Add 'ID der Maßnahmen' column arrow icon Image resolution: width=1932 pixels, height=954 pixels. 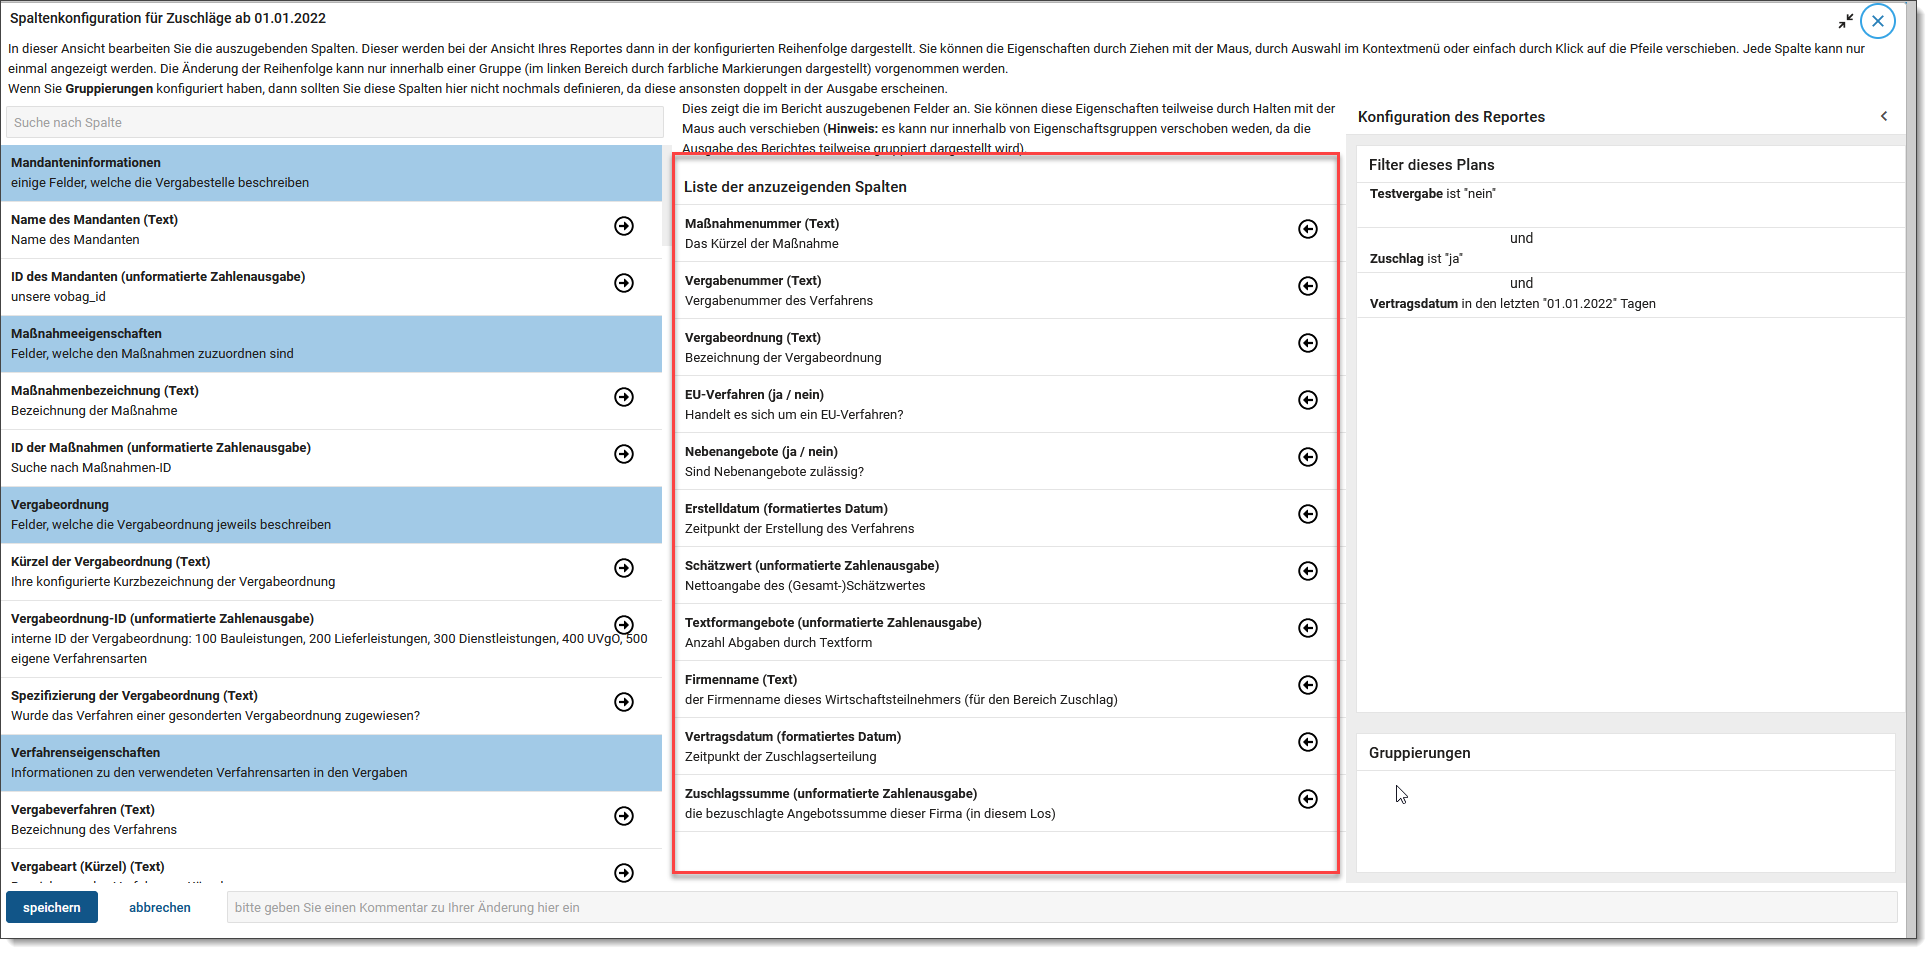click(x=624, y=454)
